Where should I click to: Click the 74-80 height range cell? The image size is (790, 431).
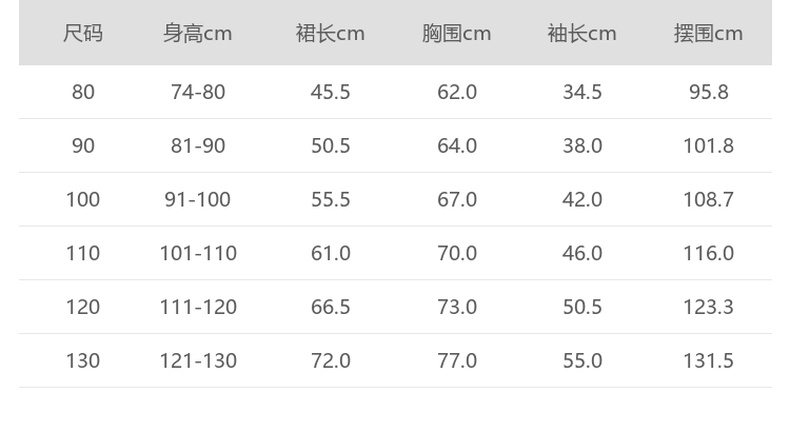198,92
